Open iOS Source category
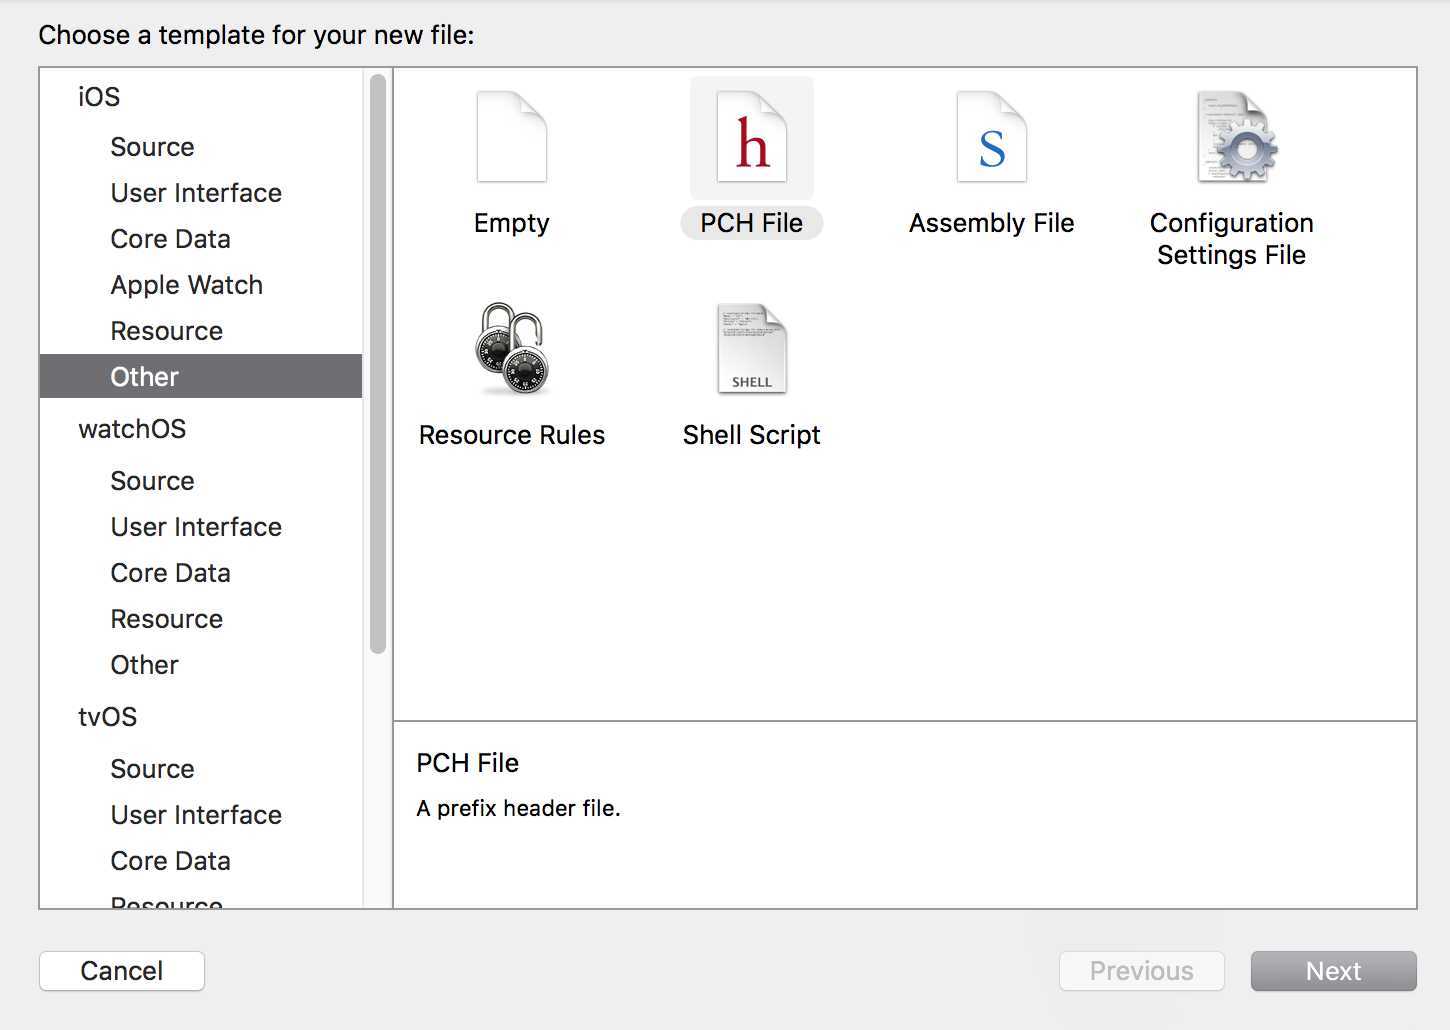1450x1030 pixels. click(x=152, y=147)
